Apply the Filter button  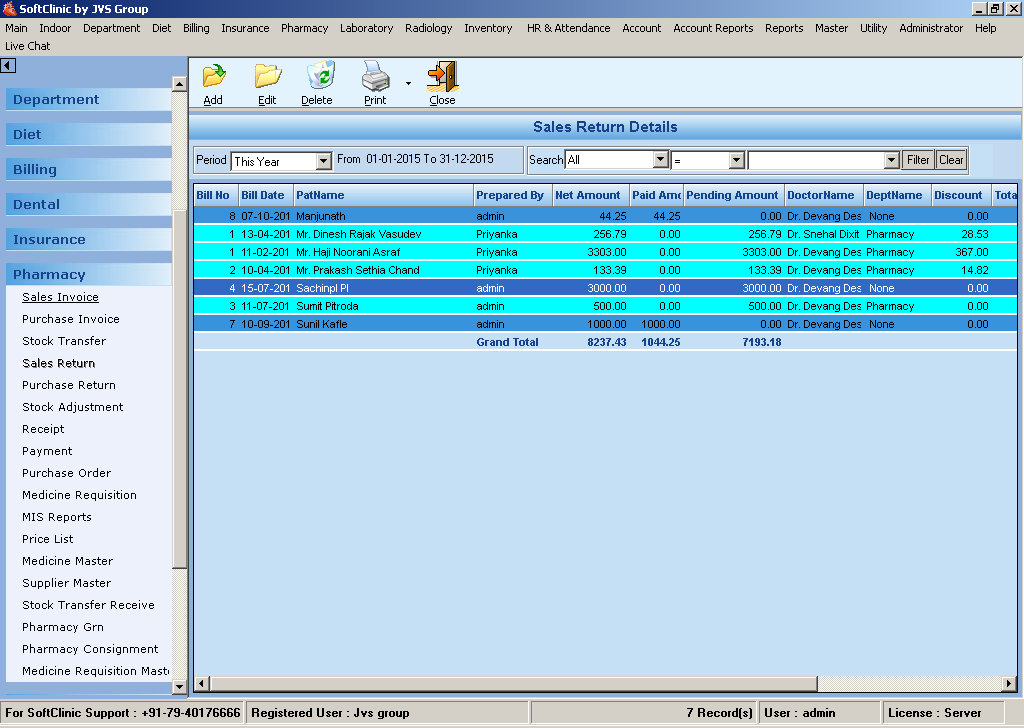tap(917, 159)
